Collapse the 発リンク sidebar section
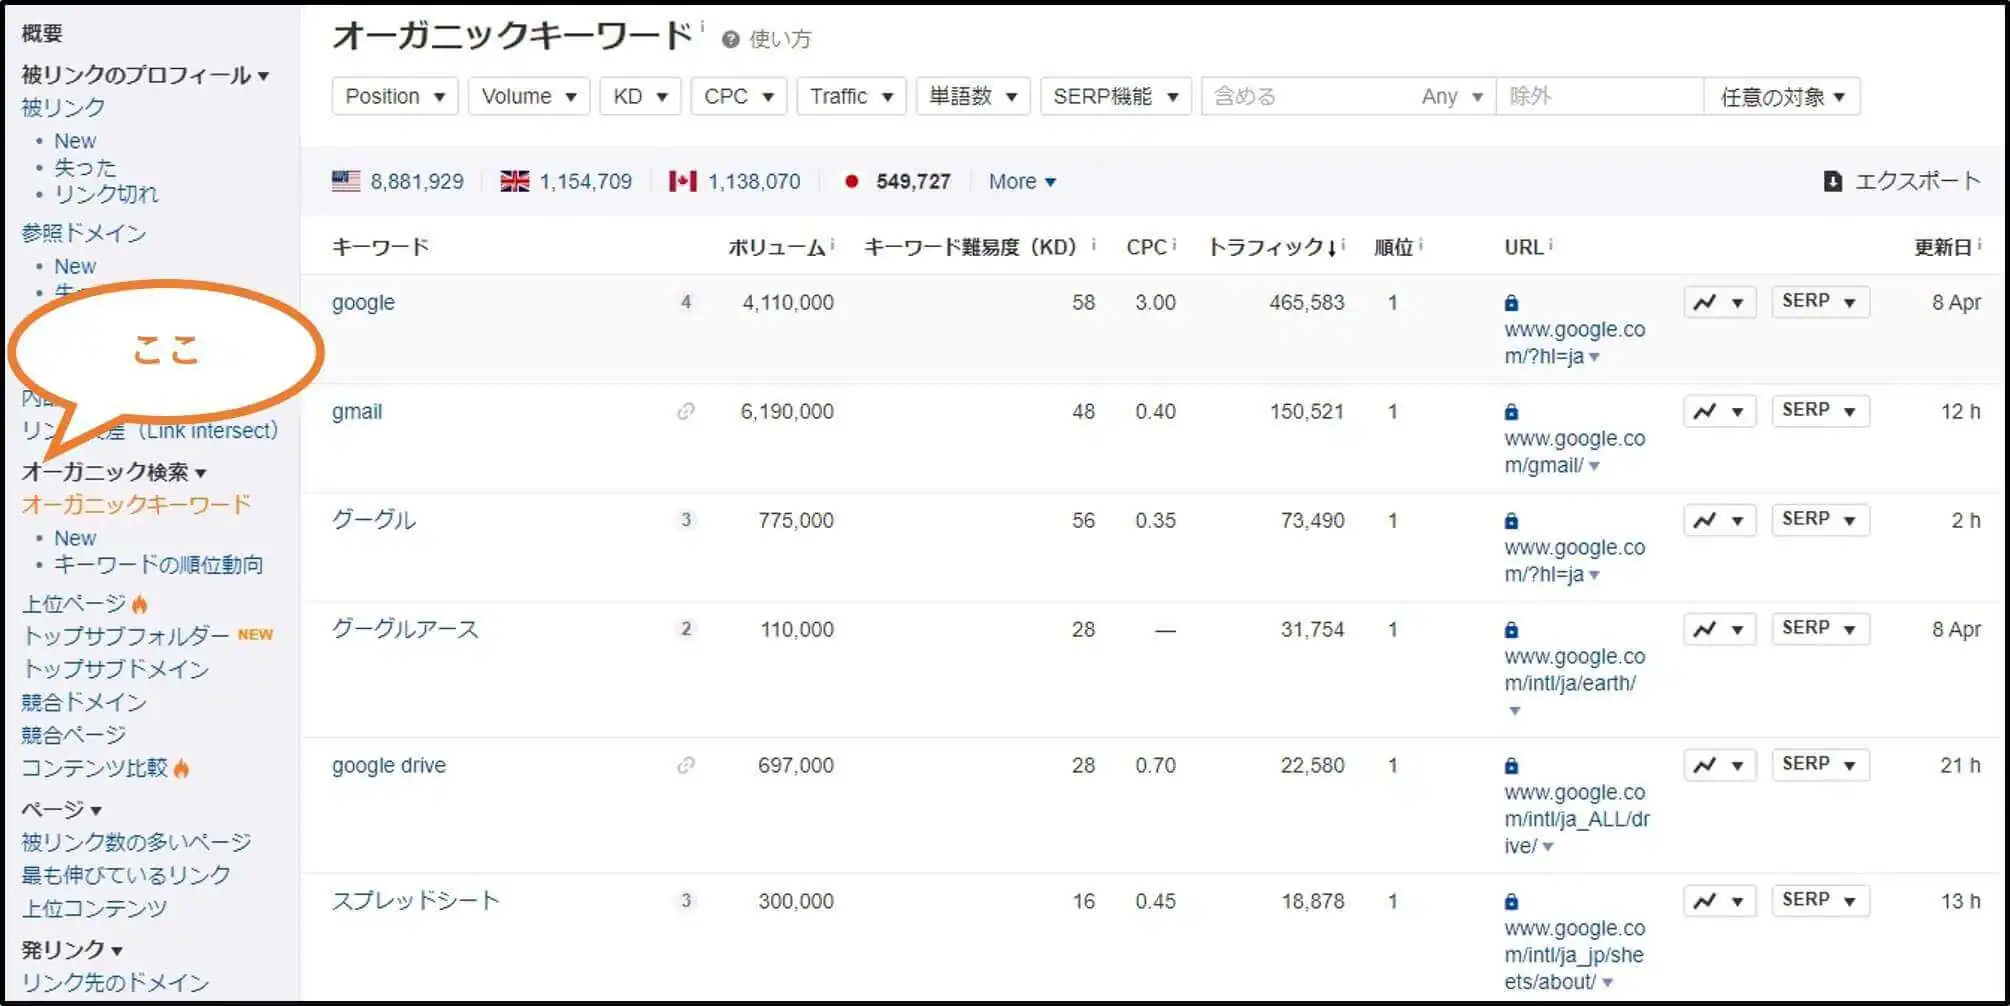This screenshot has width=2010, height=1006. [x=72, y=949]
